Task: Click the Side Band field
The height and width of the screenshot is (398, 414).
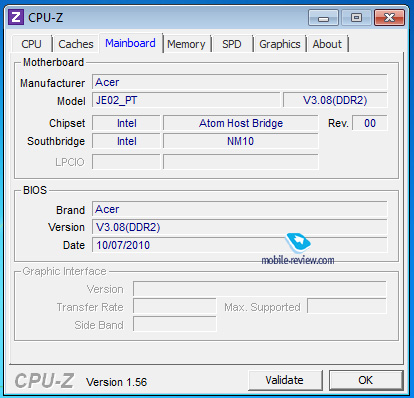Action: click(x=175, y=324)
